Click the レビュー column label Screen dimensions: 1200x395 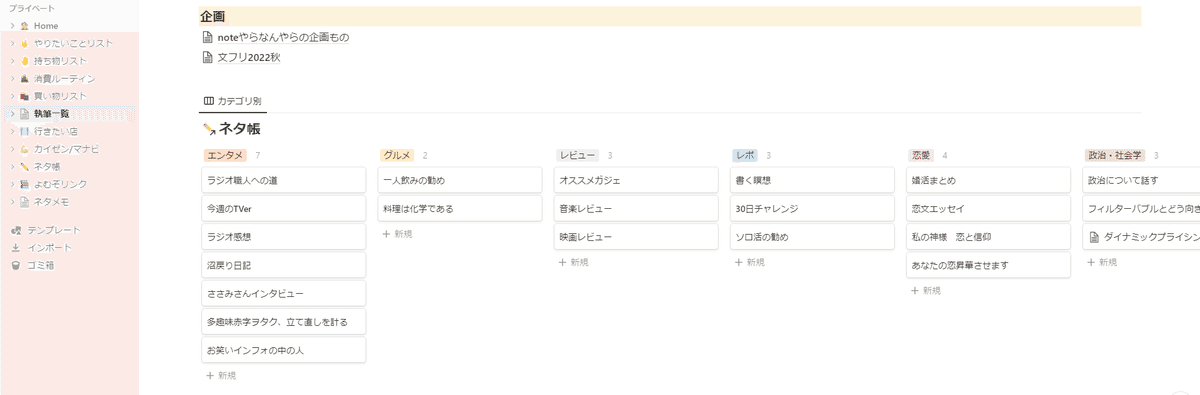[577, 155]
